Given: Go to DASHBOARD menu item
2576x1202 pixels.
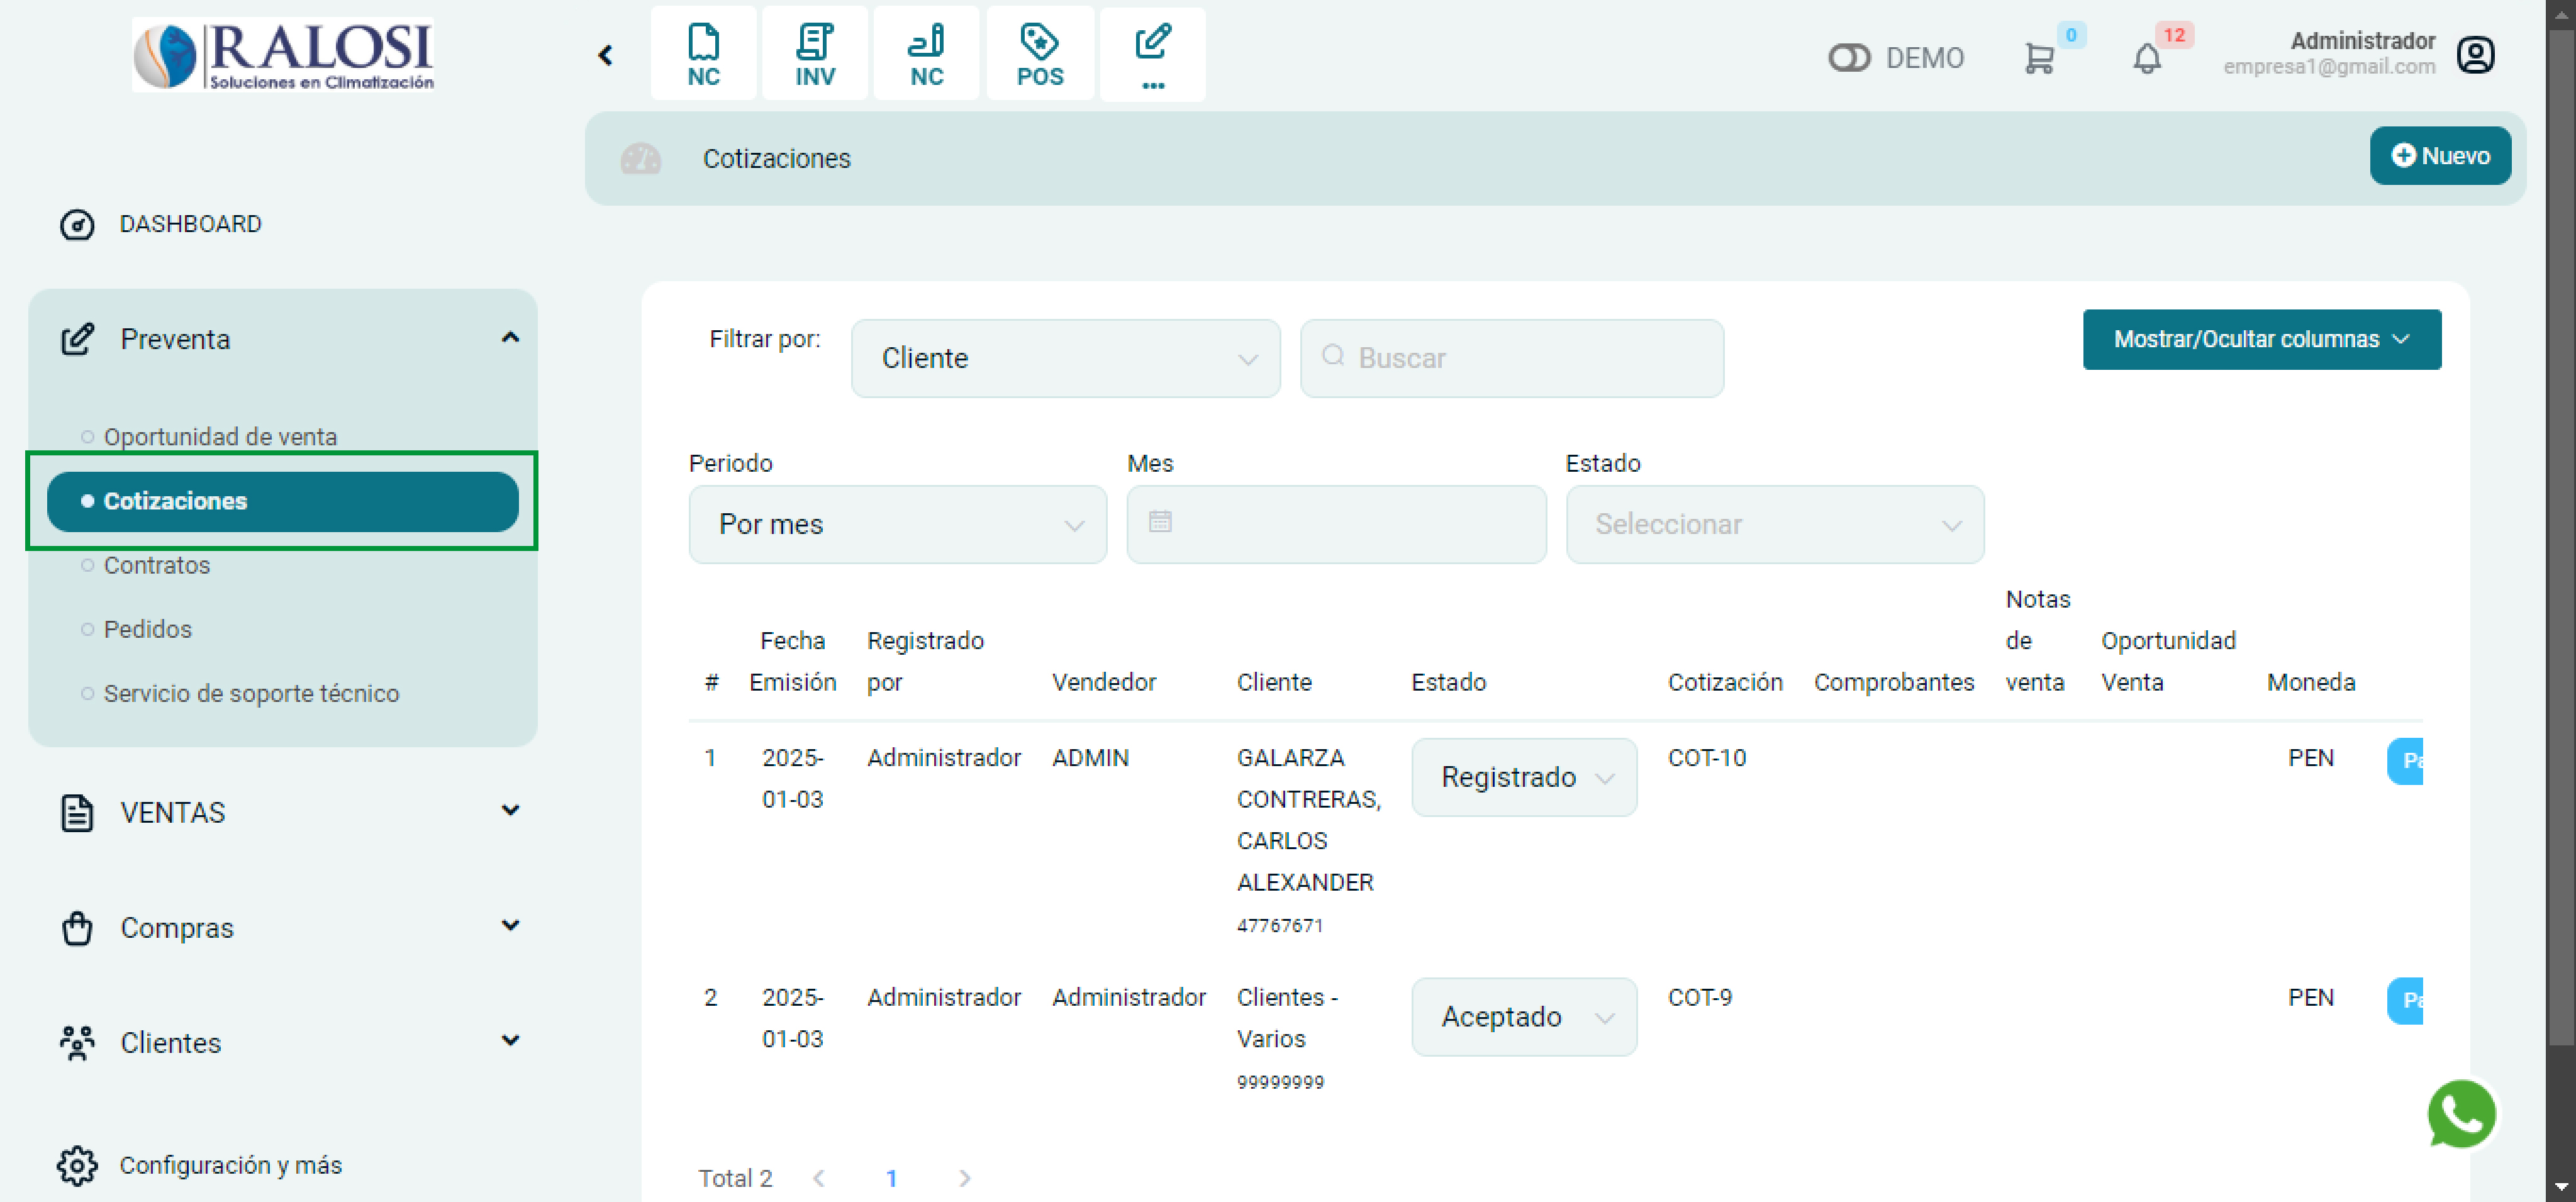Looking at the screenshot, I should [x=190, y=224].
